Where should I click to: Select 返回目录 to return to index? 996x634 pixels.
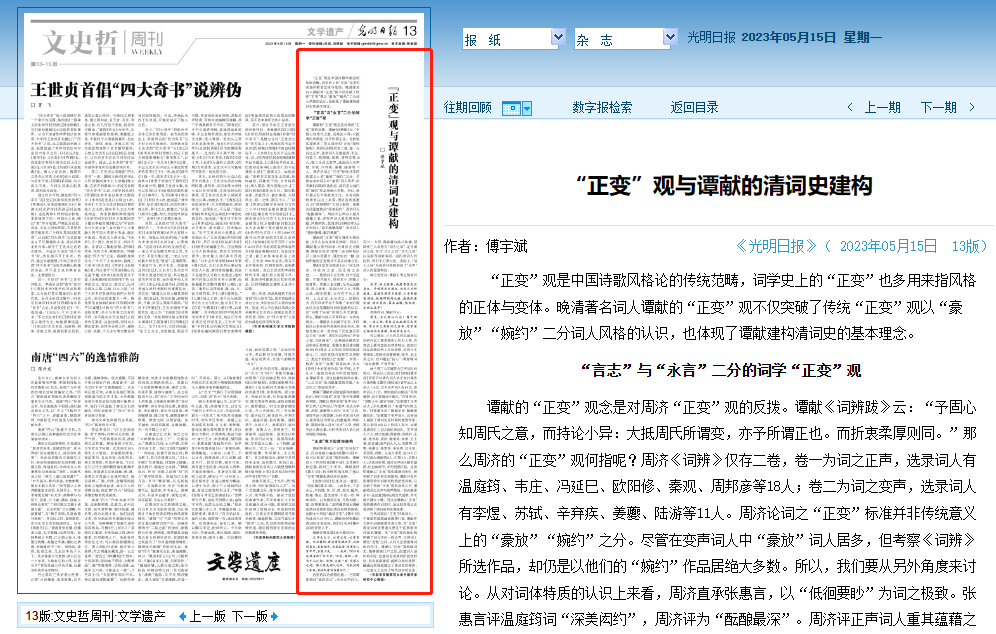pos(694,108)
